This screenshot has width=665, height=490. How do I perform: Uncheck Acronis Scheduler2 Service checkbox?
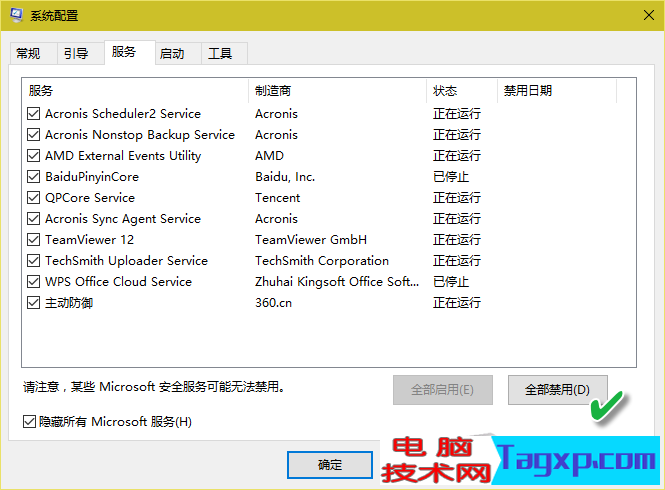34,114
